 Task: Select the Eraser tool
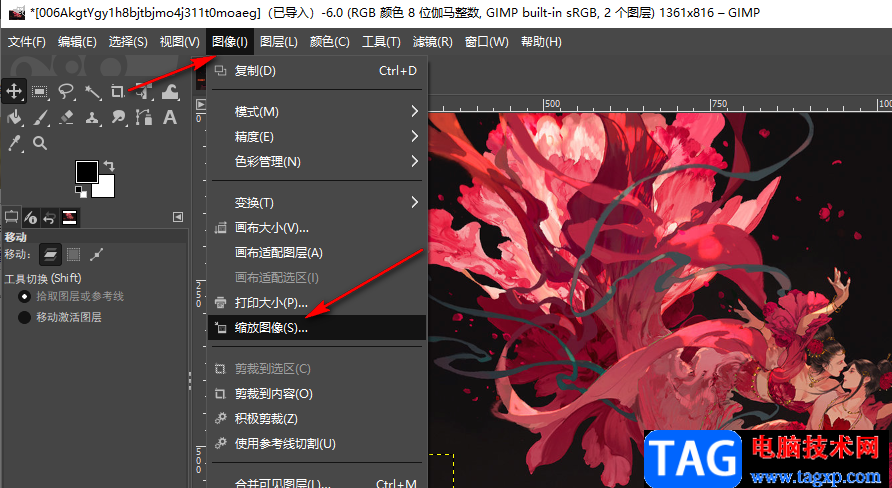(67, 117)
